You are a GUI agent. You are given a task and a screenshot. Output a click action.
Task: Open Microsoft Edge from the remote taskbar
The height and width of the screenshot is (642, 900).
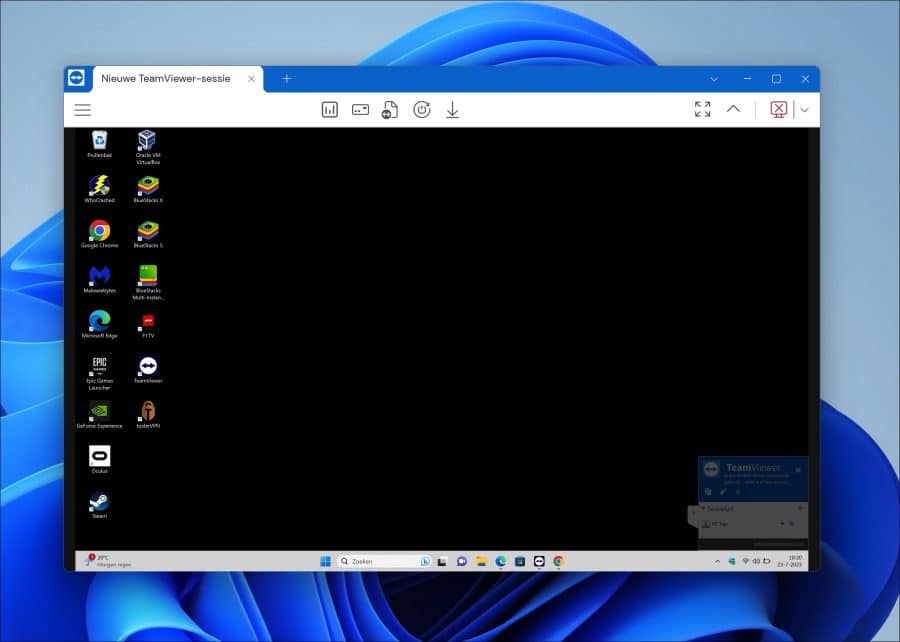(501, 561)
